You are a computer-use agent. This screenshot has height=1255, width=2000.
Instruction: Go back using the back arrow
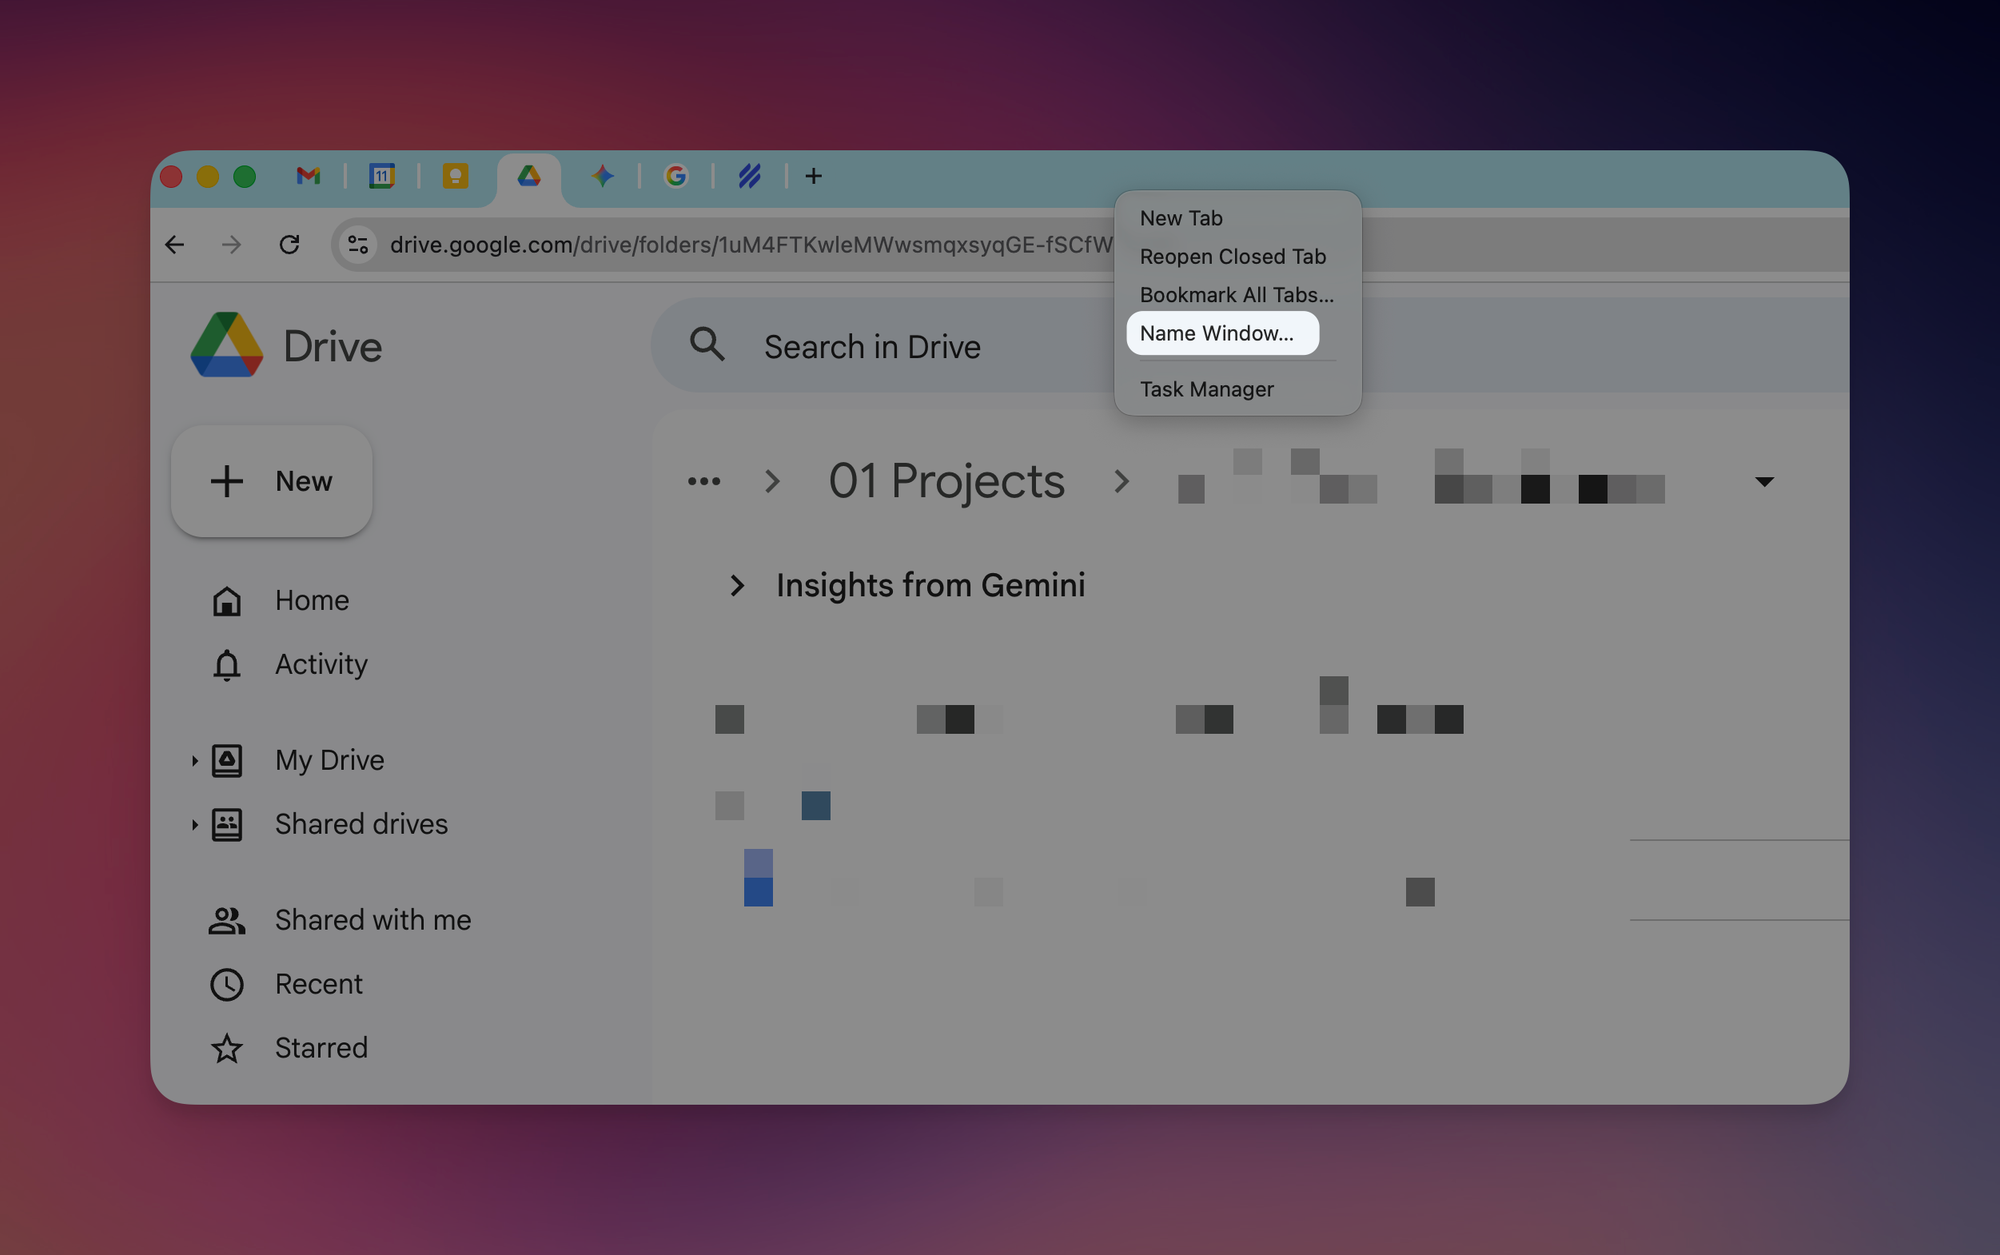[175, 244]
